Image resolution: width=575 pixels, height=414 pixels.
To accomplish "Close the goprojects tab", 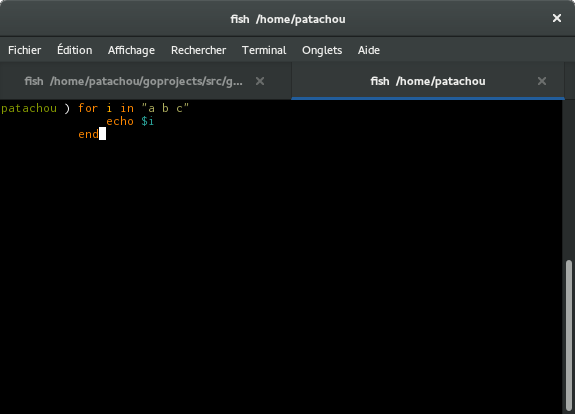I will click(x=260, y=81).
